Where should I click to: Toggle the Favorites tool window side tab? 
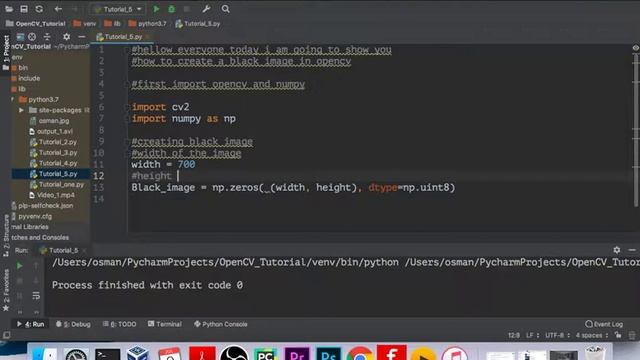(x=6, y=290)
